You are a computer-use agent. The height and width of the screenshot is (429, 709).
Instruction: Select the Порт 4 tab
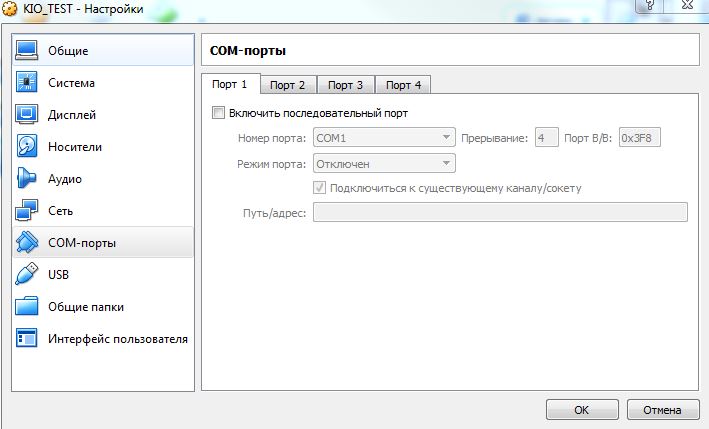click(404, 85)
